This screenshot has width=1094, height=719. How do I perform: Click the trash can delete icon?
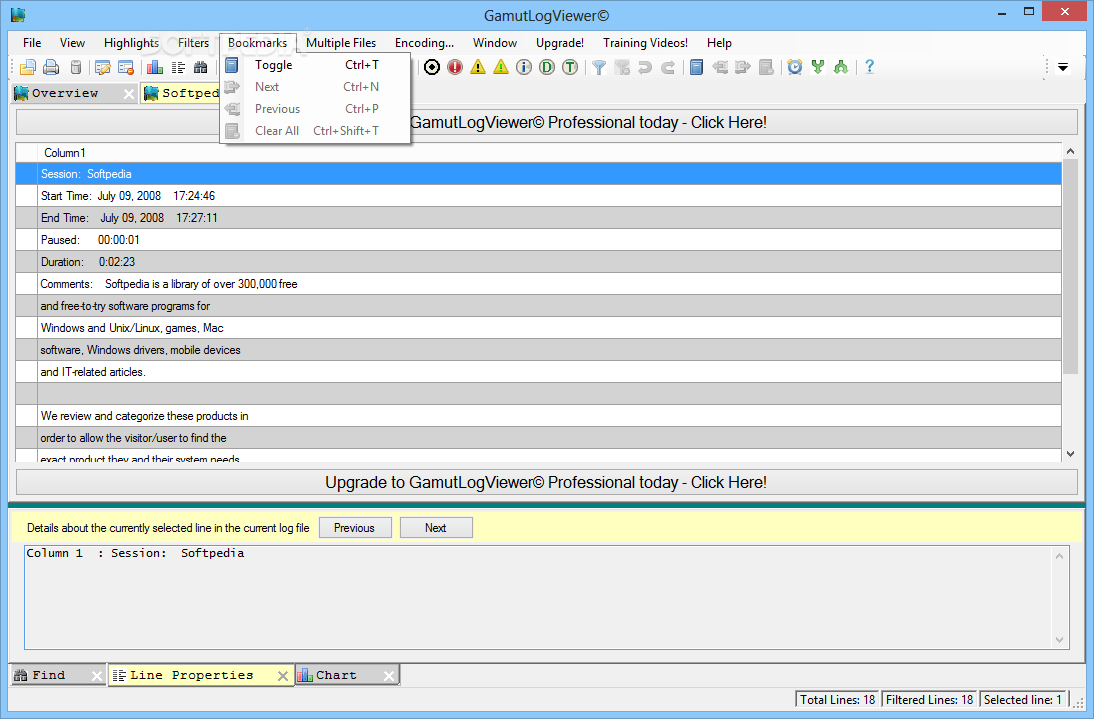pos(76,68)
